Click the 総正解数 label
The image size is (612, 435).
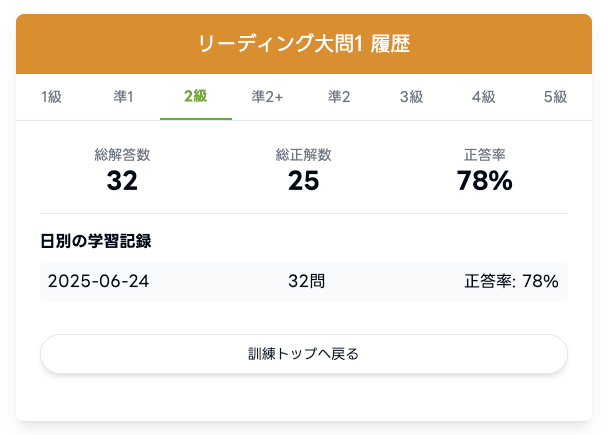tap(304, 155)
